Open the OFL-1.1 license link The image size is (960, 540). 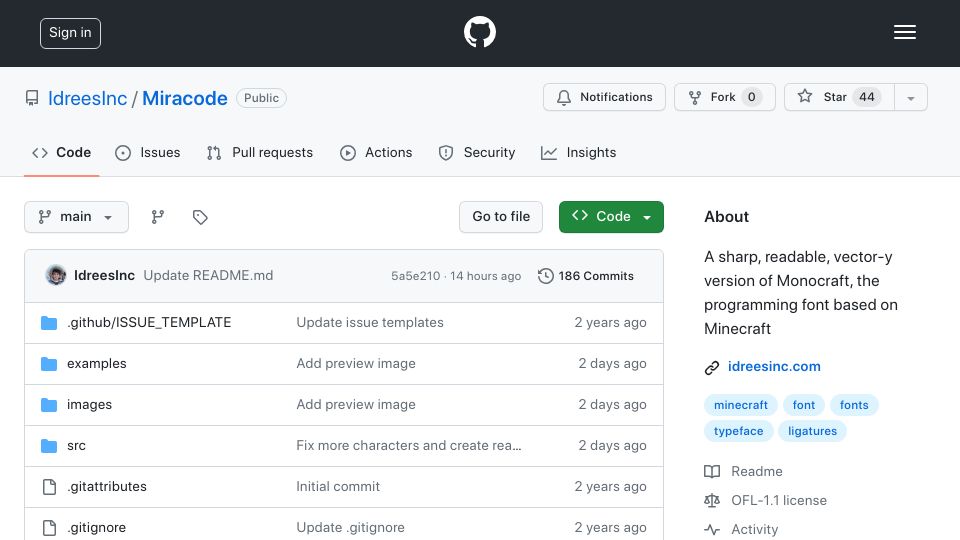point(779,500)
